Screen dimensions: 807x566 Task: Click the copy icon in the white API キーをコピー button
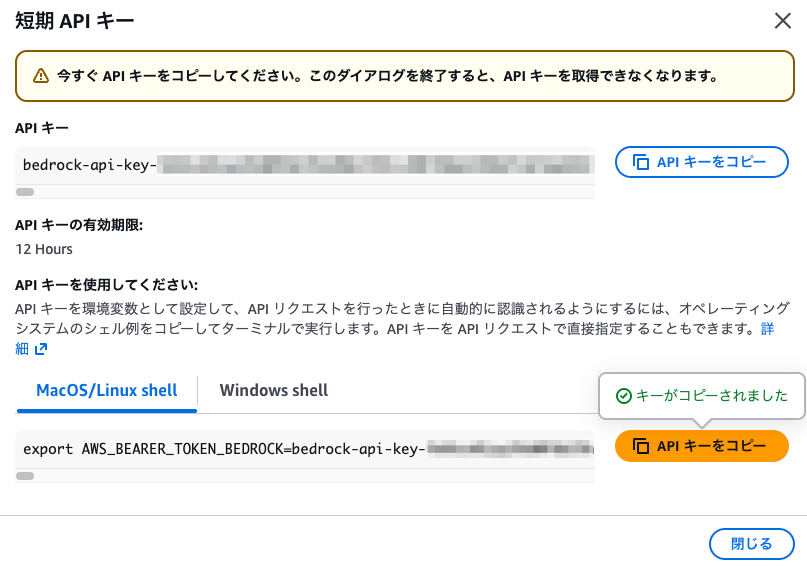(x=641, y=162)
